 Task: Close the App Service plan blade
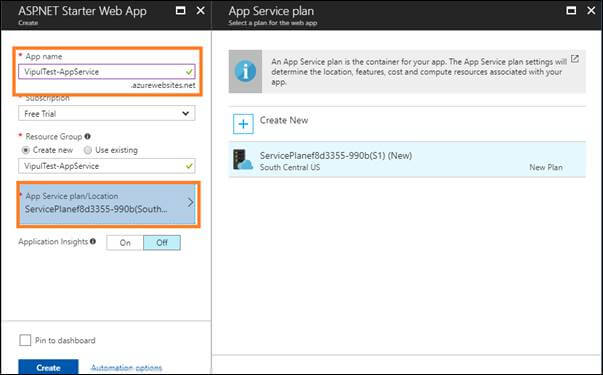591,10
